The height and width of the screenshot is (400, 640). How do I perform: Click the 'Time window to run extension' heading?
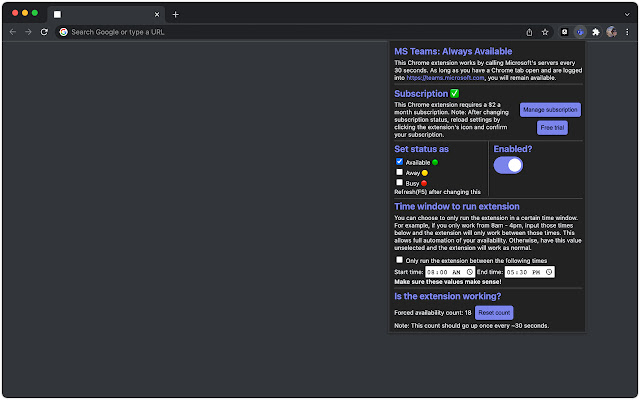pos(457,207)
